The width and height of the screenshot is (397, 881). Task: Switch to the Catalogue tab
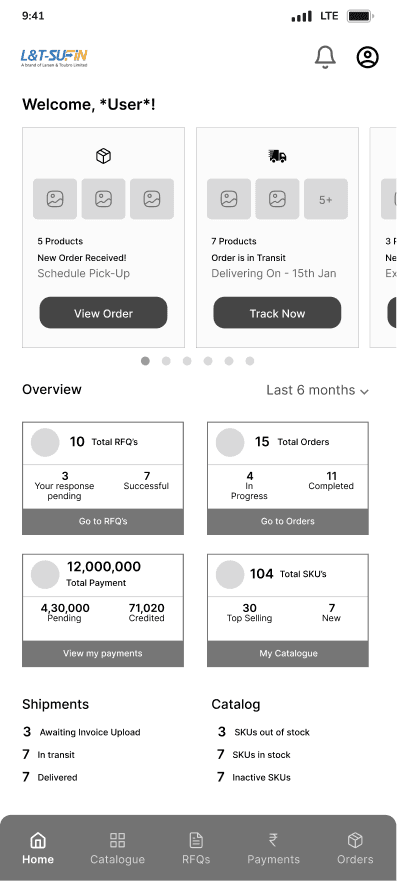117,849
